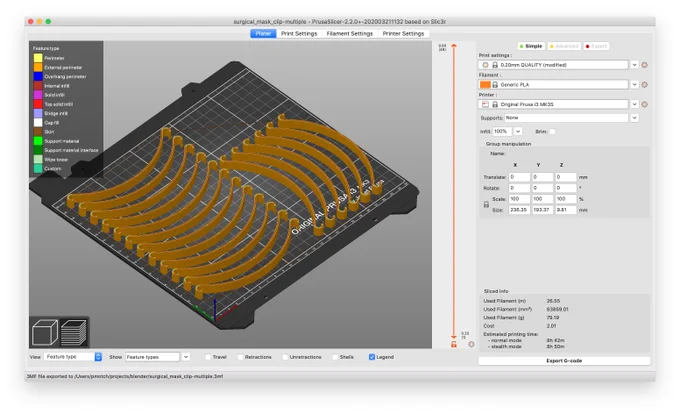This screenshot has height=414, width=680.
Task: Click lock icon beside Generic PLA
Action: tap(495, 85)
